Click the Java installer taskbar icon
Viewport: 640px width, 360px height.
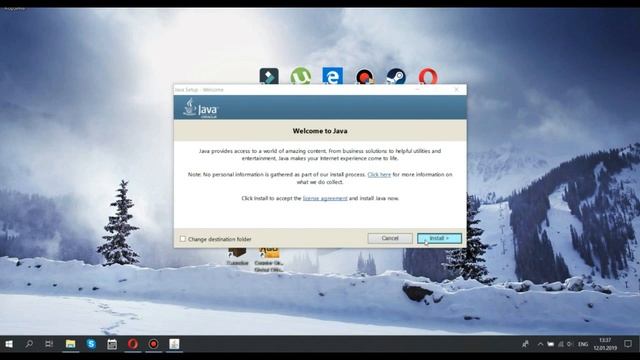click(174, 344)
